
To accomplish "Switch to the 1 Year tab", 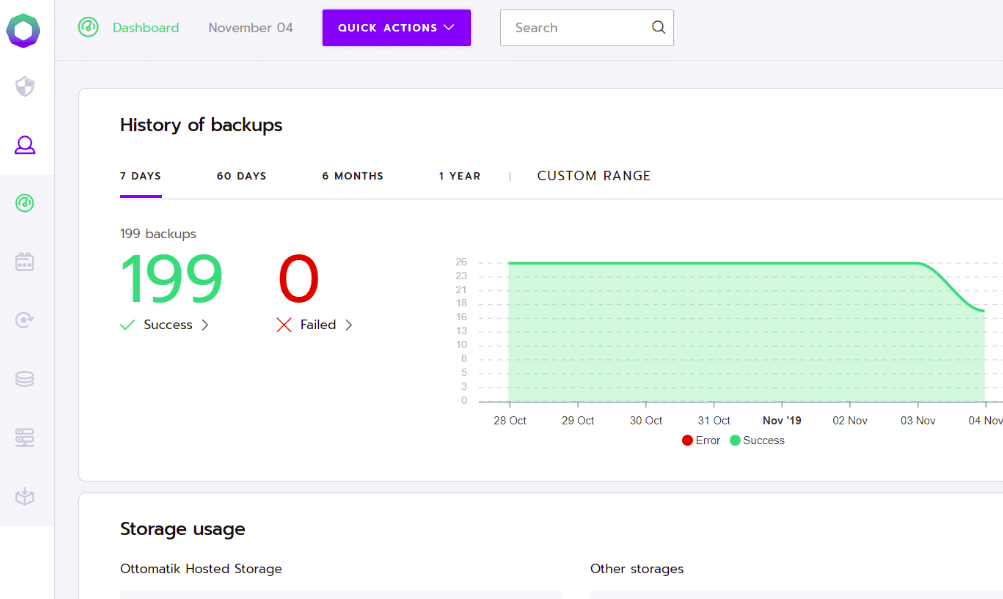I will pyautogui.click(x=459, y=176).
